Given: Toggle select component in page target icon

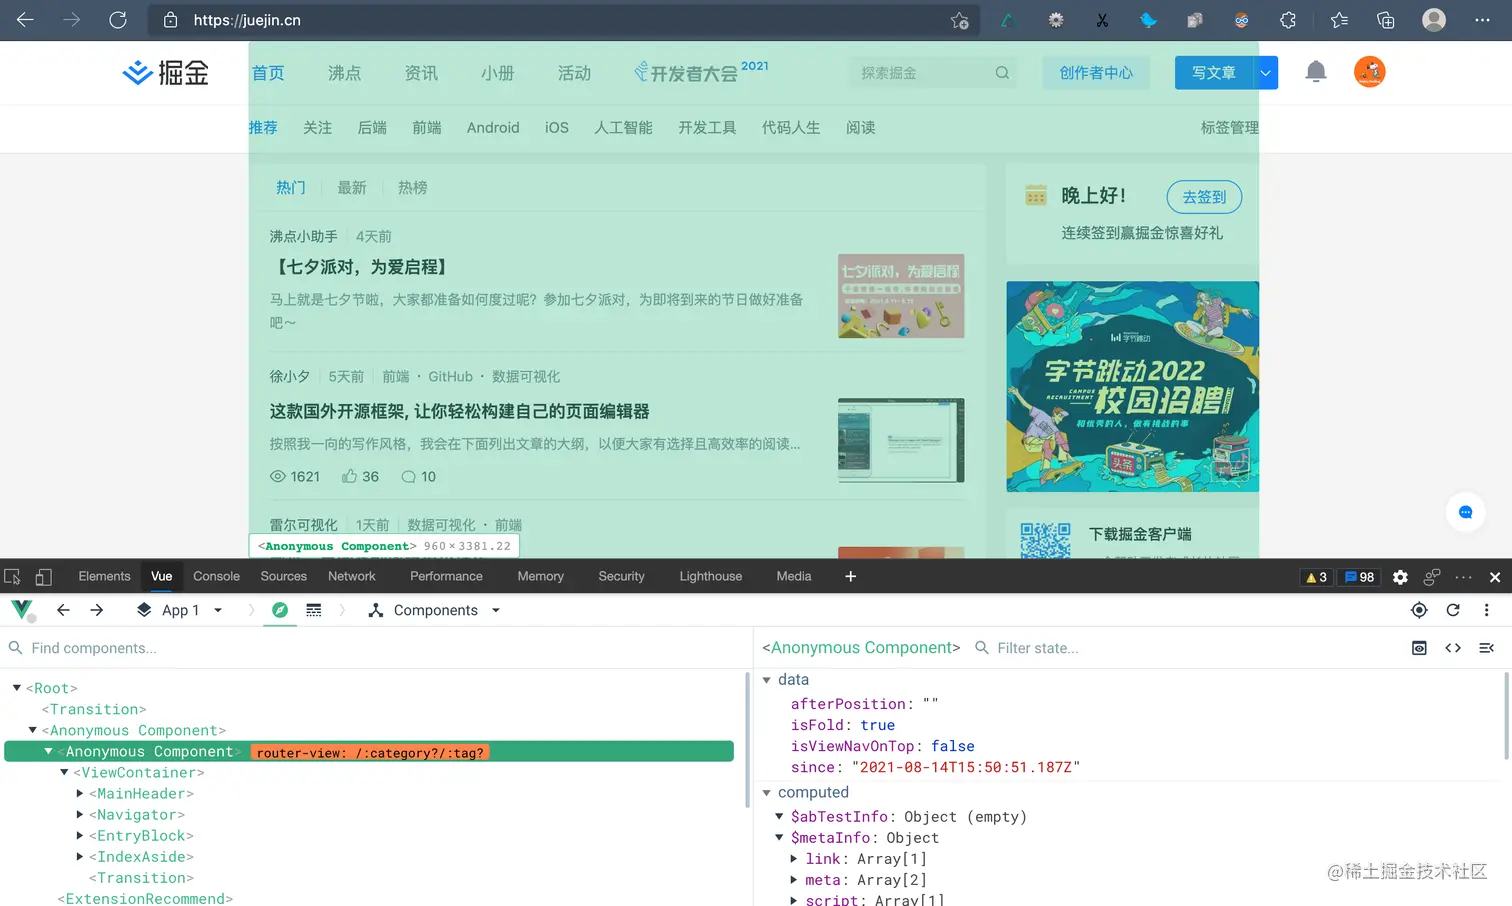Looking at the screenshot, I should click(1419, 610).
